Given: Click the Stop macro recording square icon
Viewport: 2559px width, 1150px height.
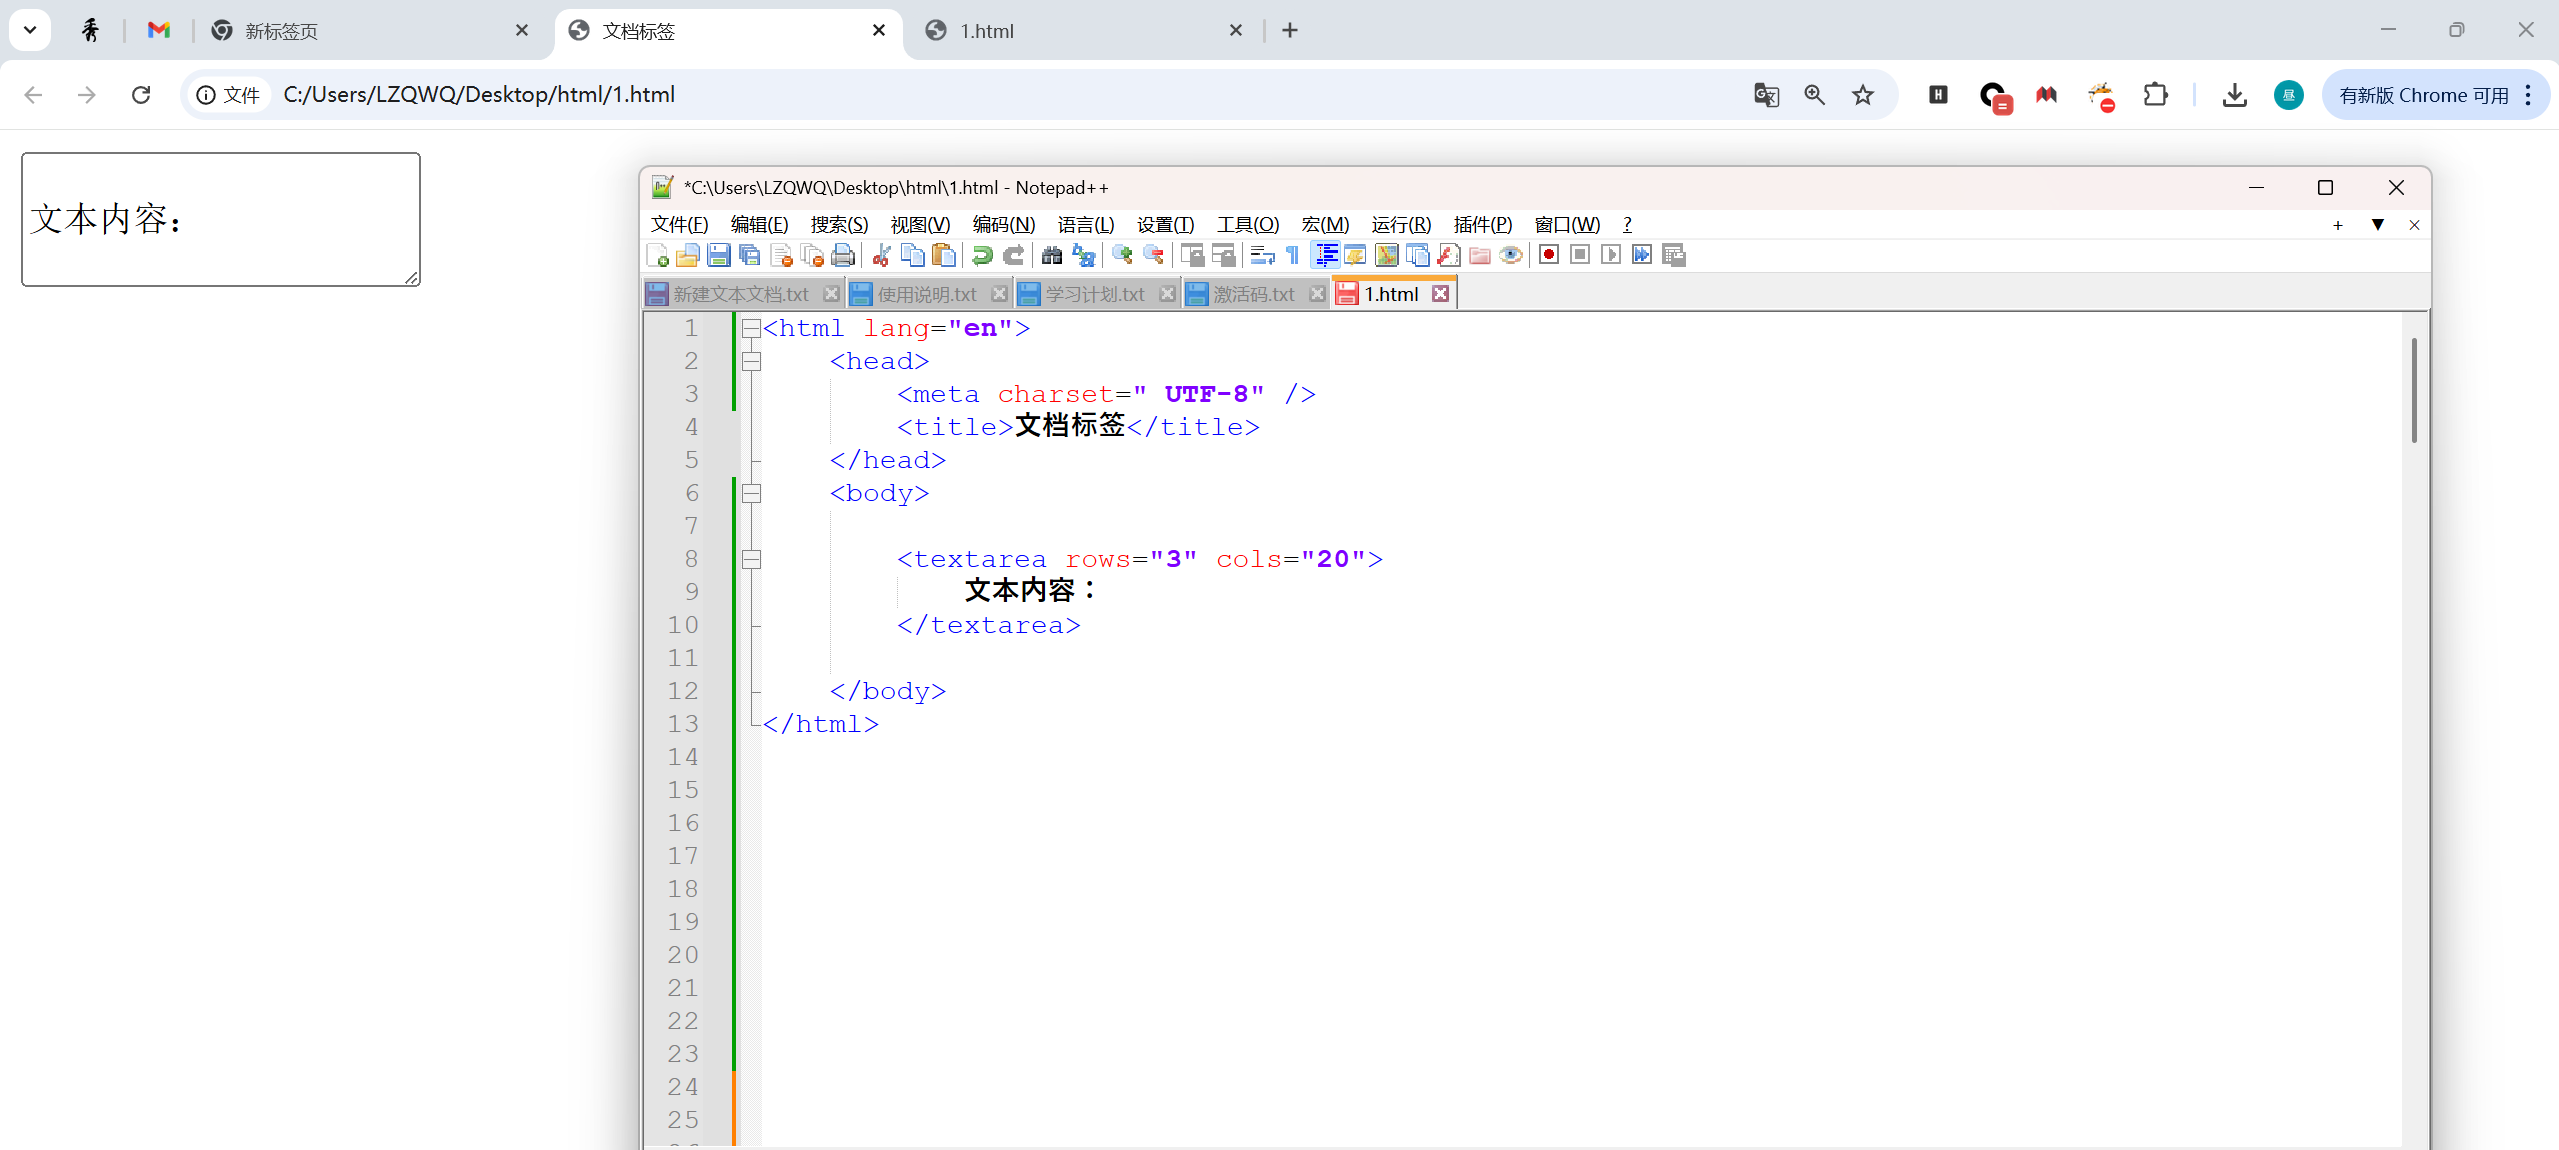Looking at the screenshot, I should (x=1580, y=255).
